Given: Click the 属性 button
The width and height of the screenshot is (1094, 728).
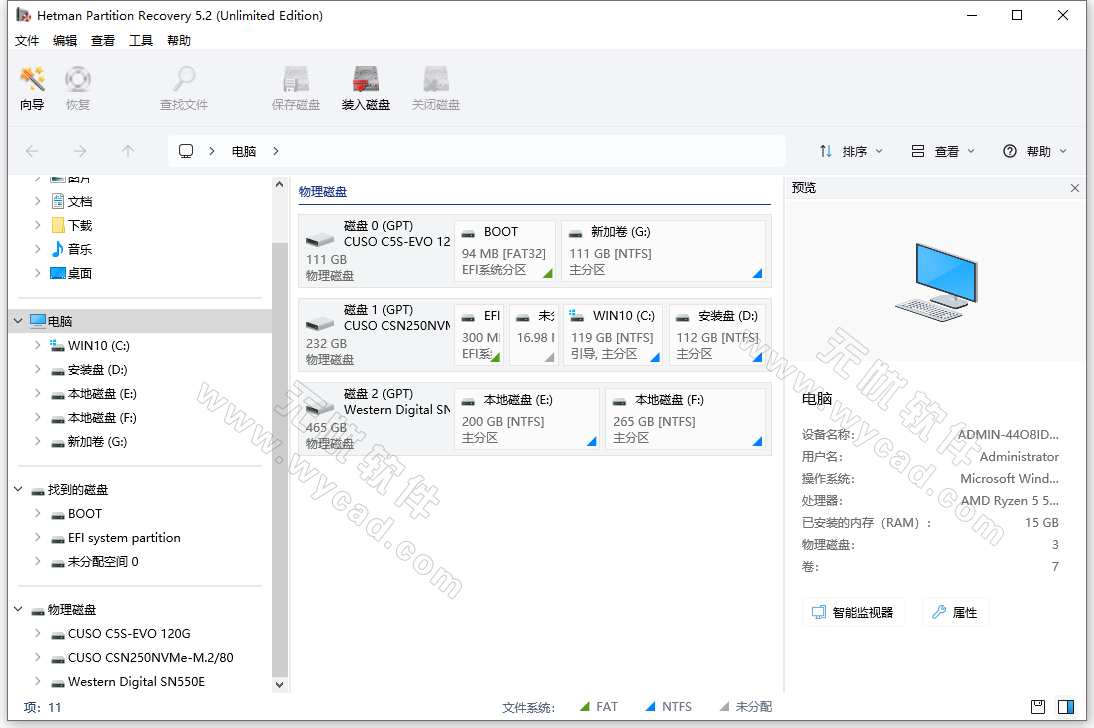Looking at the screenshot, I should [956, 611].
